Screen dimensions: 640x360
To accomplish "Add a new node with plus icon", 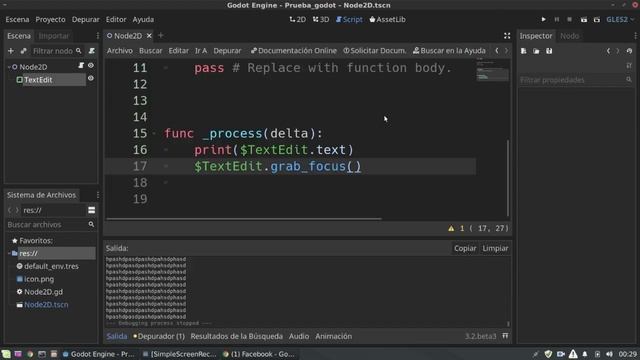I will [x=11, y=51].
